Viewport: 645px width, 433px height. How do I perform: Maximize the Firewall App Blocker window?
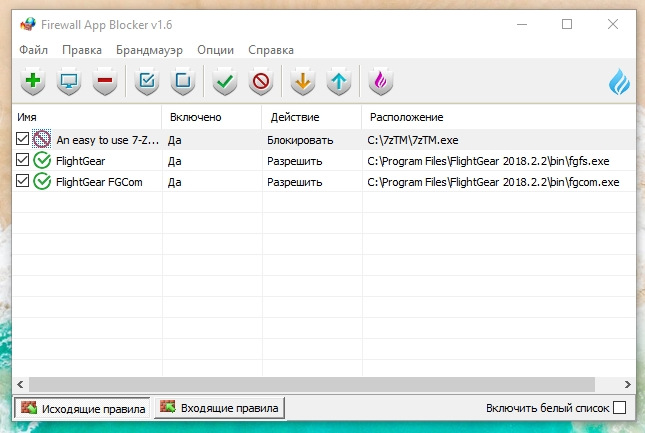[567, 24]
